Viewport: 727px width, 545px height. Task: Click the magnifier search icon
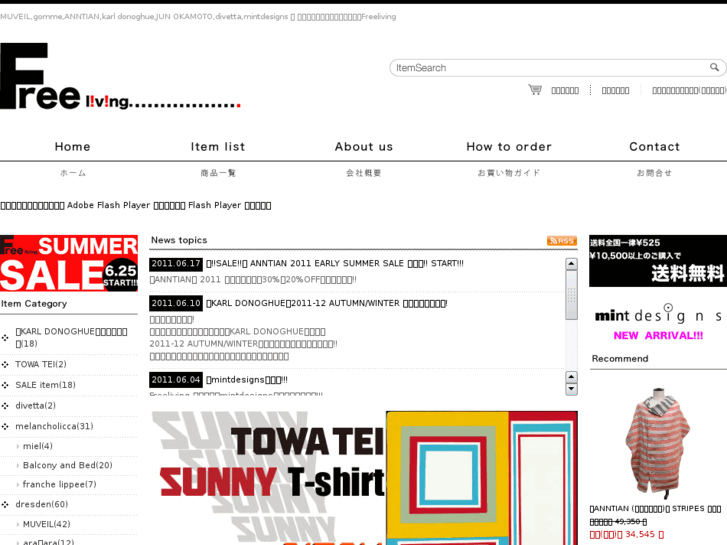pos(714,67)
